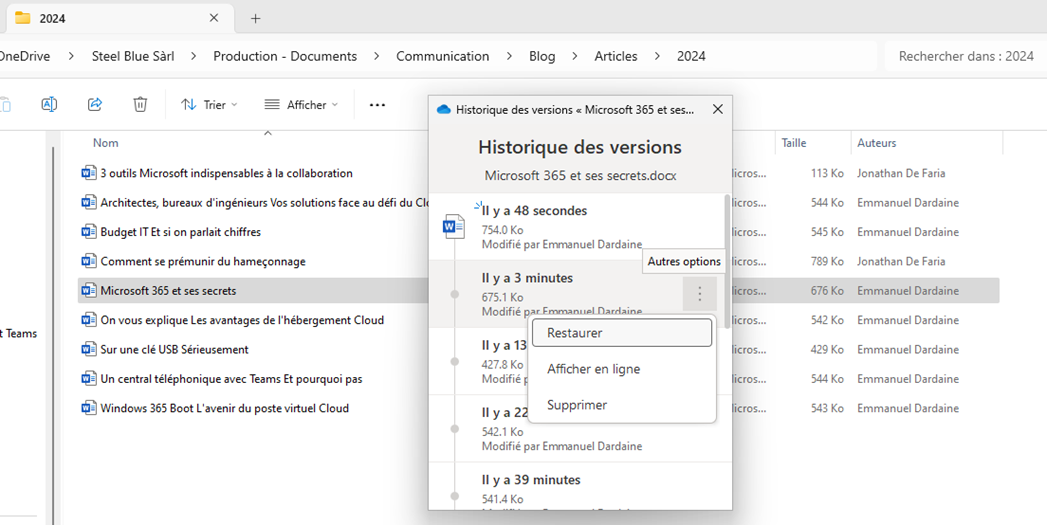Click the 789 Ko size cell
Screen dimensions: 1047x525
pyautogui.click(x=827, y=261)
